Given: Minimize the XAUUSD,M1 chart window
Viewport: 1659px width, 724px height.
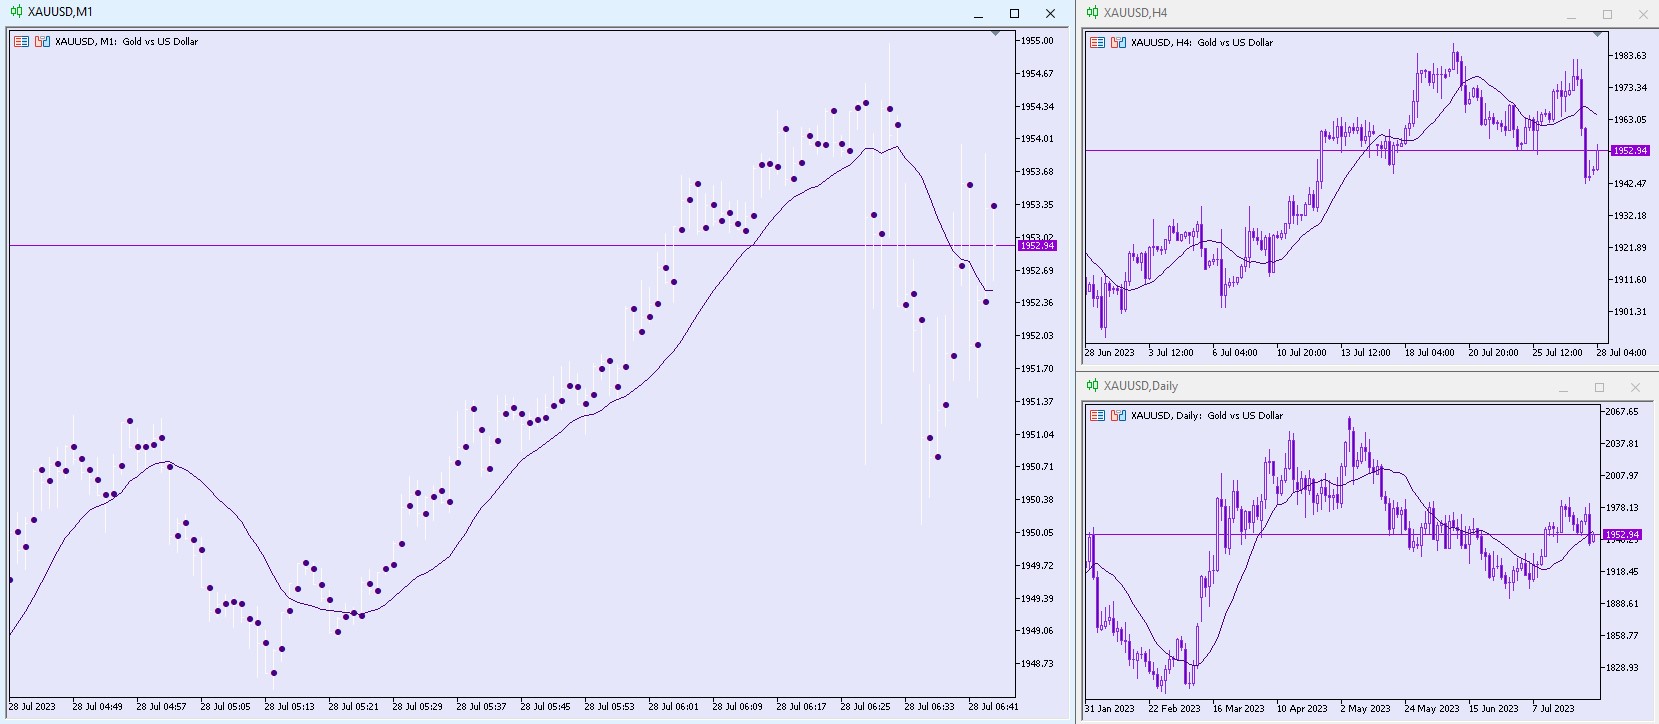Looking at the screenshot, I should pos(978,13).
